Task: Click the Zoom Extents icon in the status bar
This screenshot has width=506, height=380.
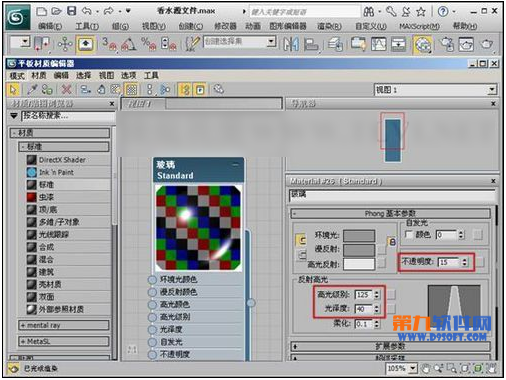Action: pyautogui.click(x=465, y=368)
